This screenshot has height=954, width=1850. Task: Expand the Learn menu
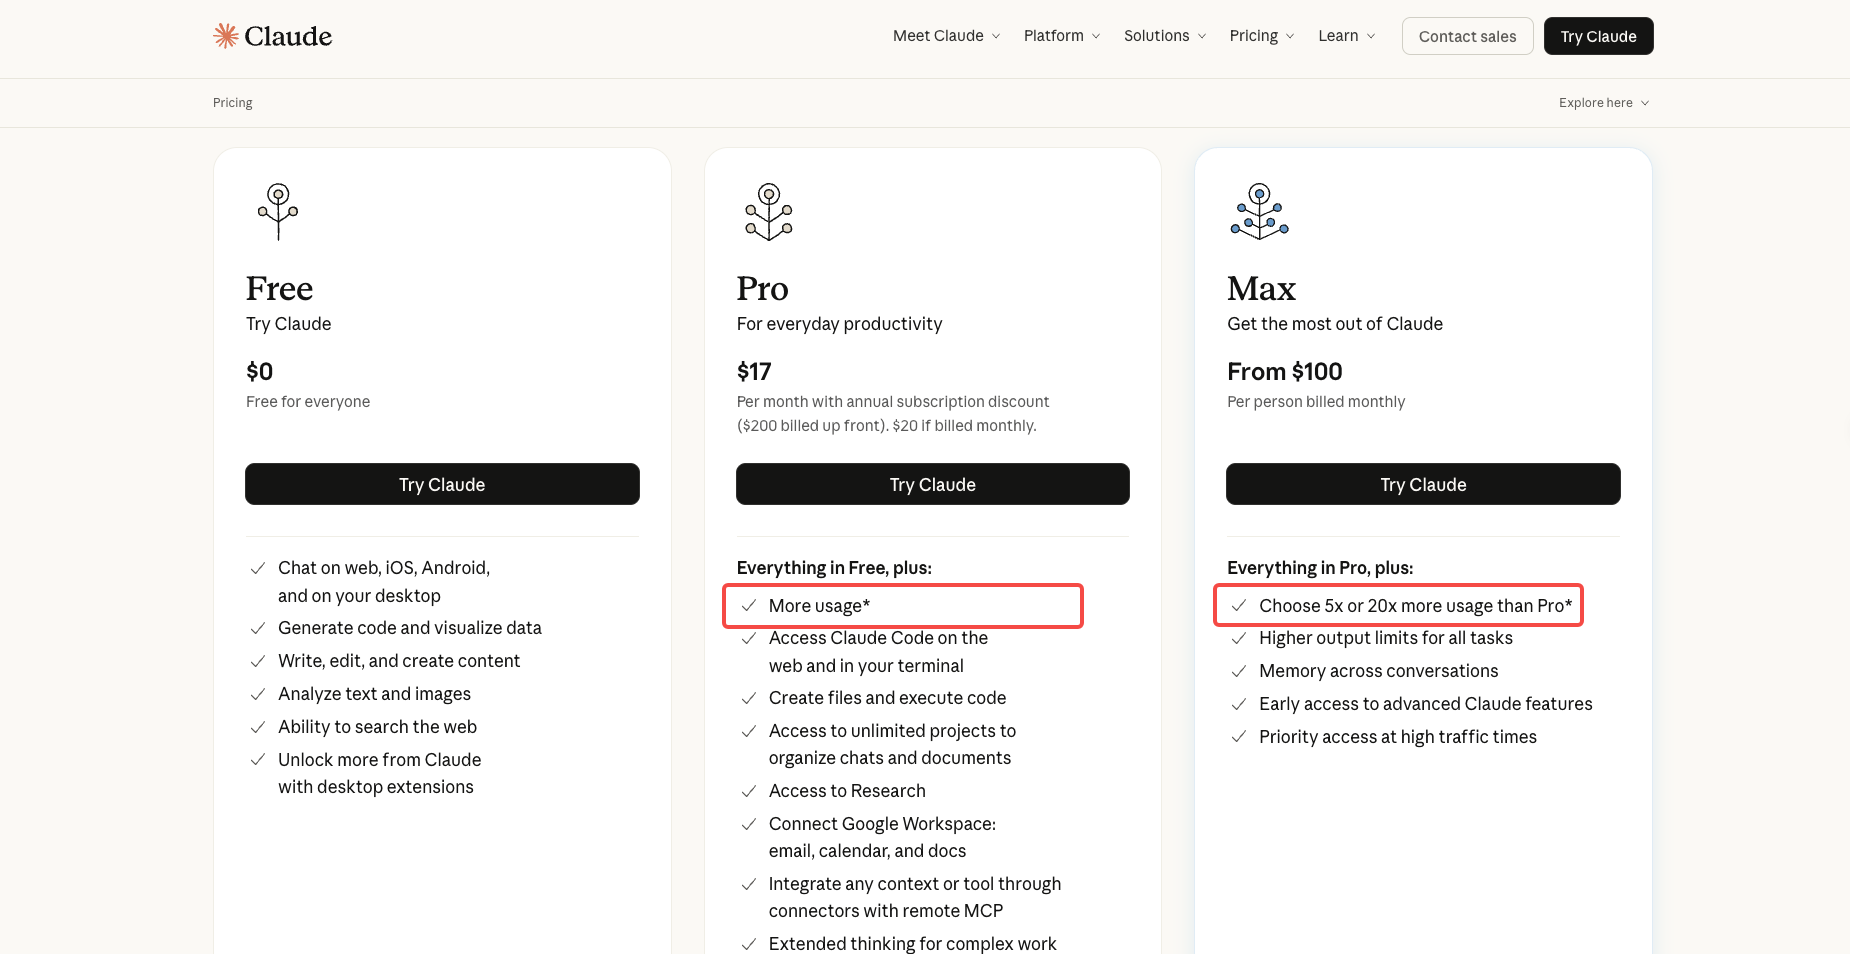click(1347, 36)
